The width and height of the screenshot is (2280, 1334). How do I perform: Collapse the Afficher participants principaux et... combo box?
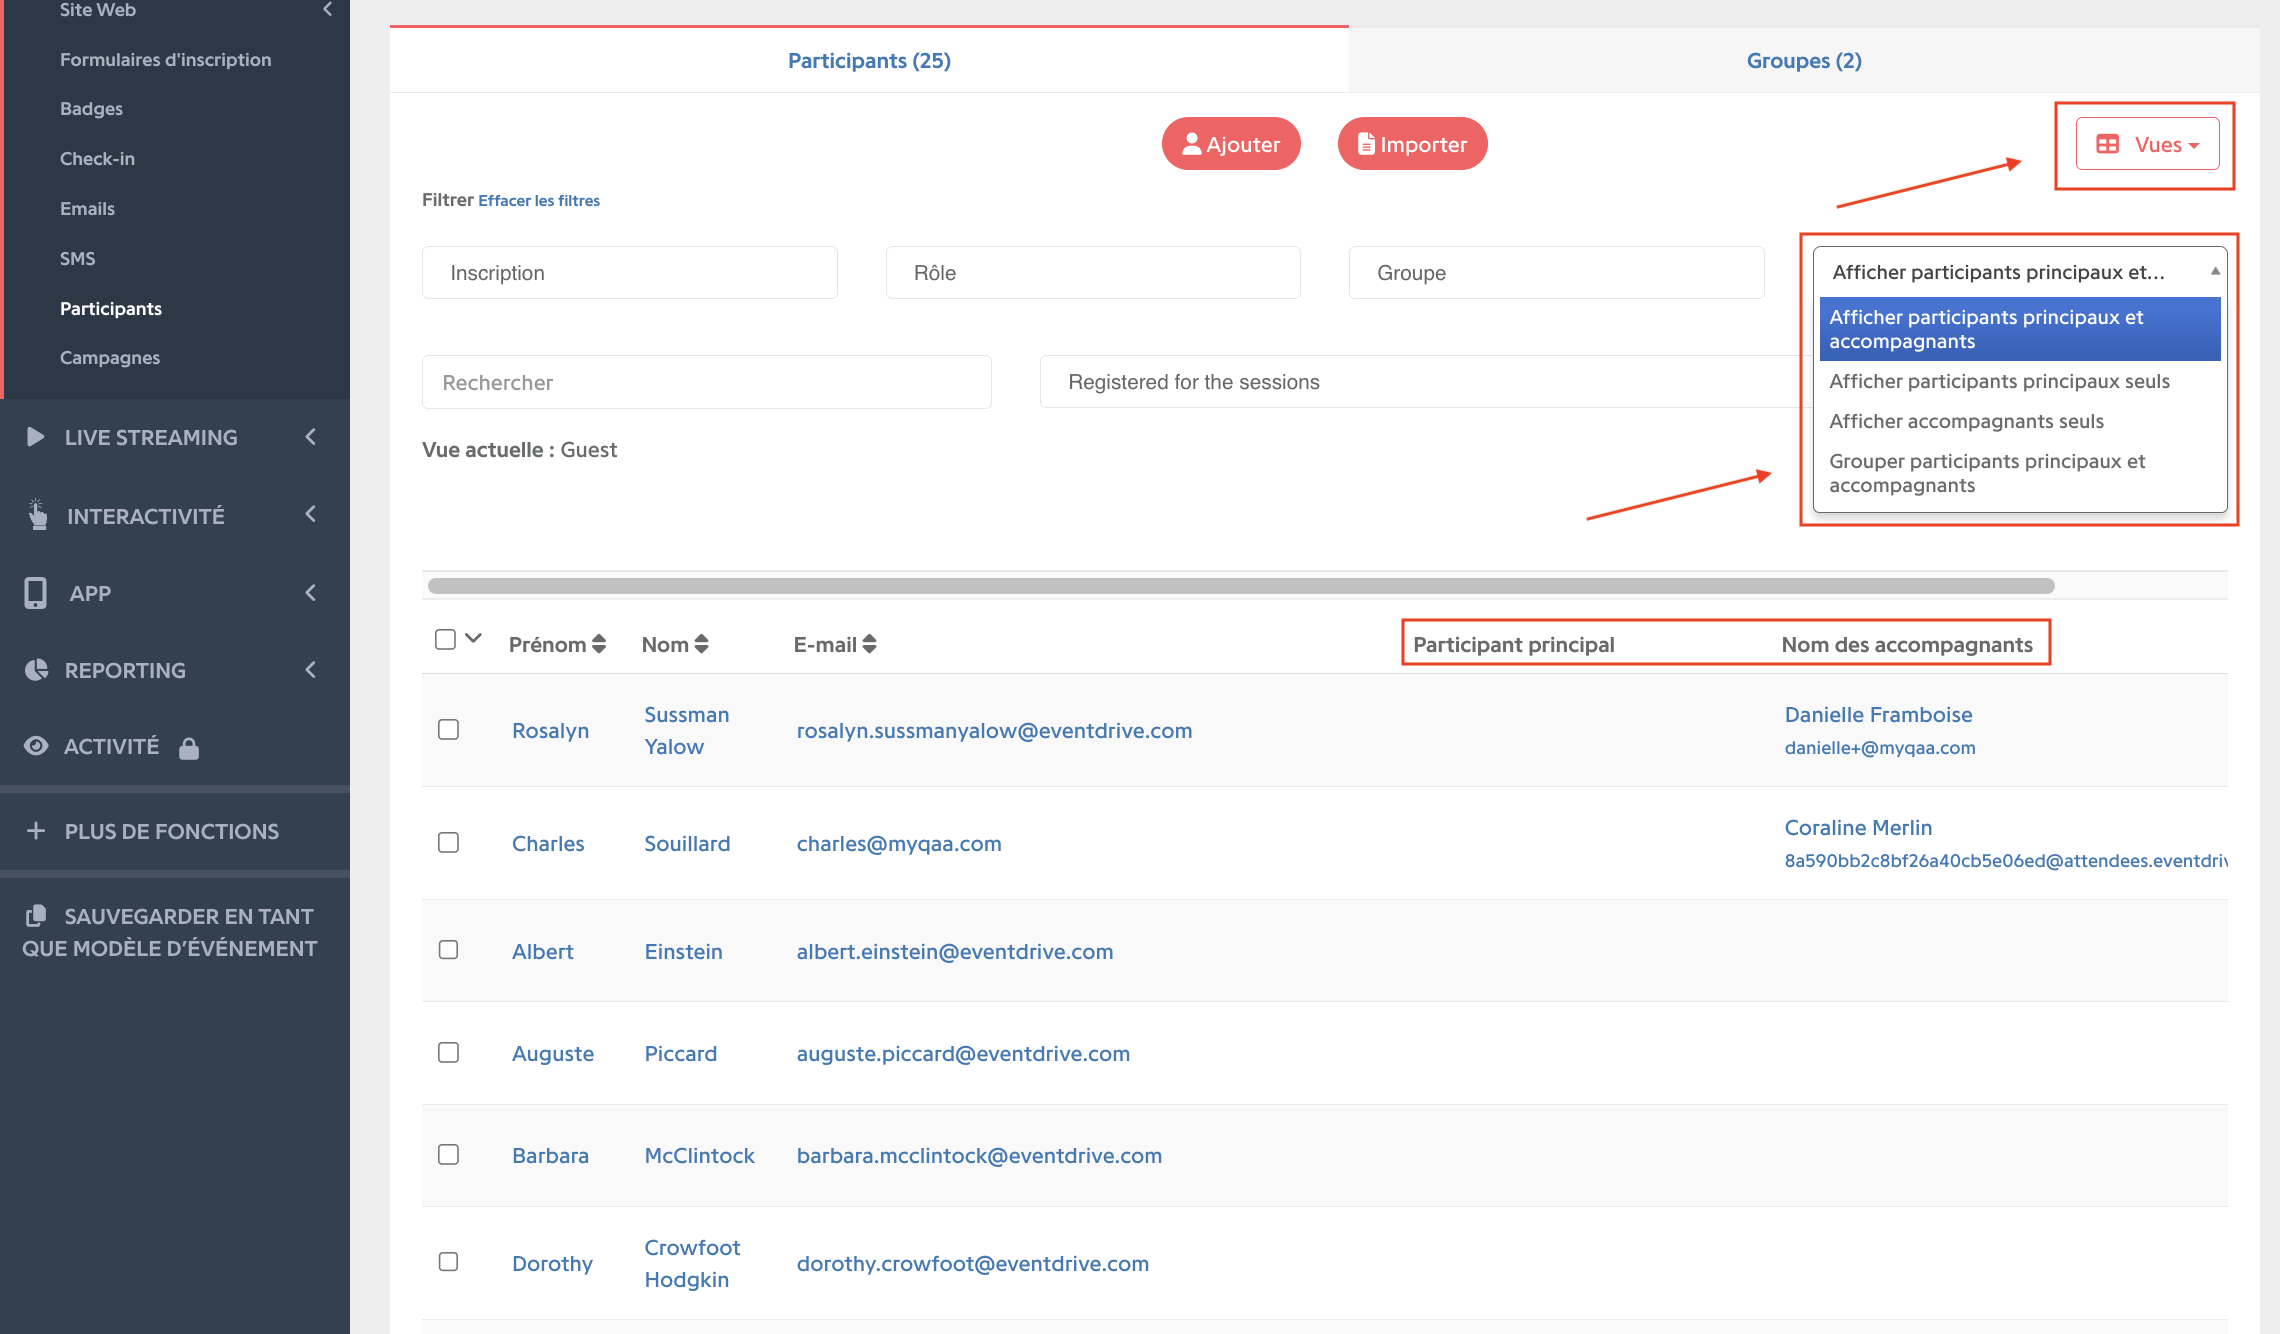coord(2019,272)
